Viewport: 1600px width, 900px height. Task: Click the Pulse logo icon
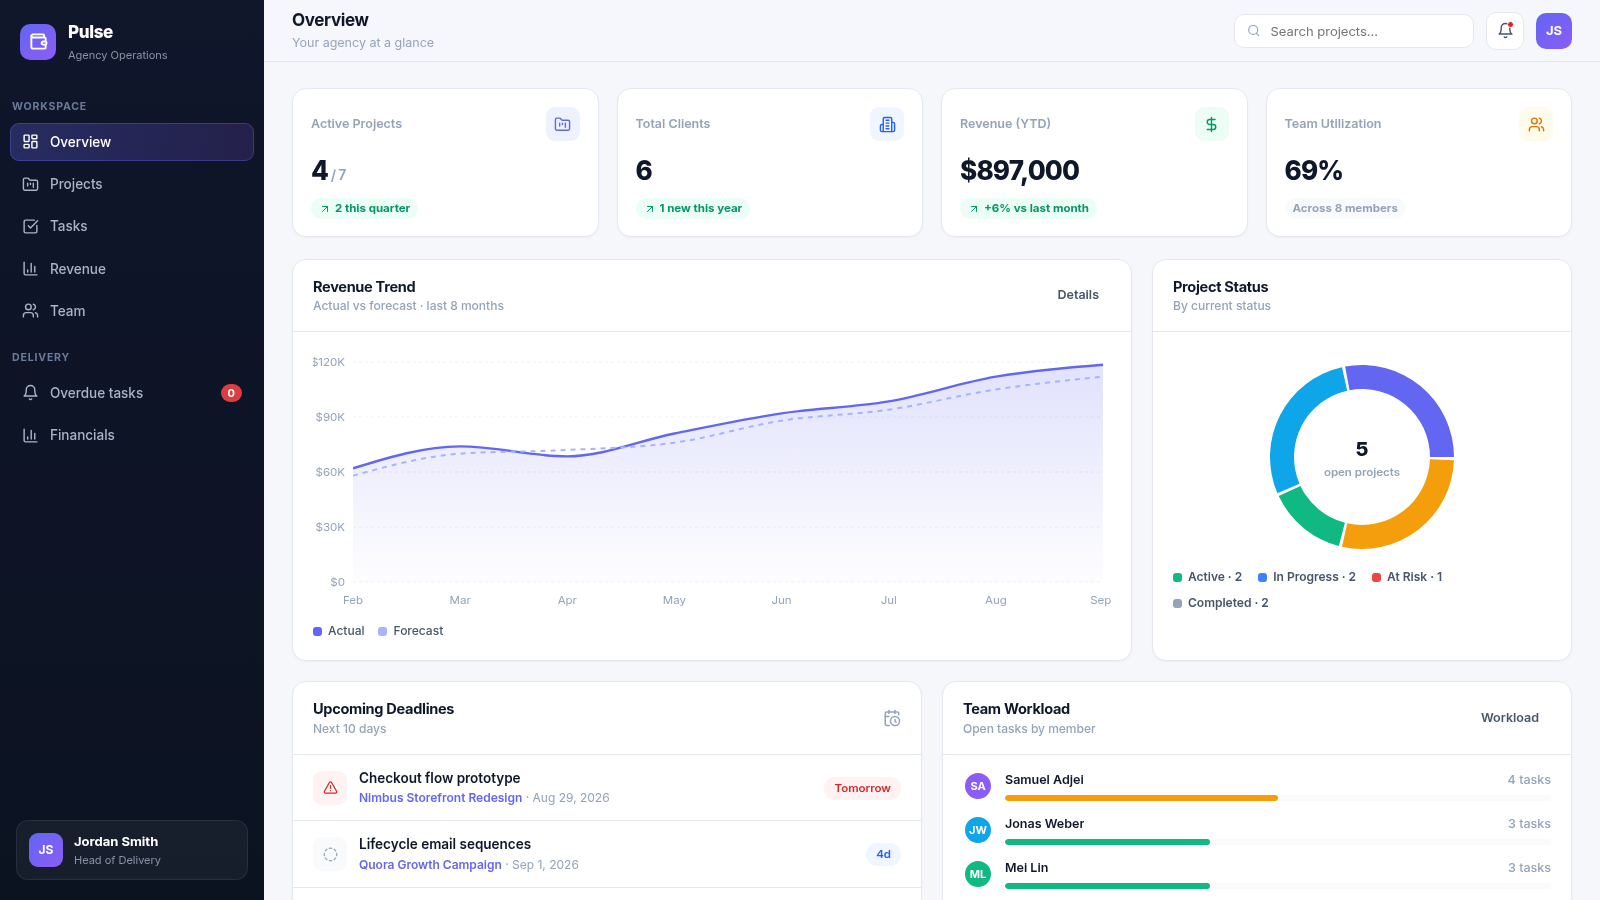pos(38,42)
